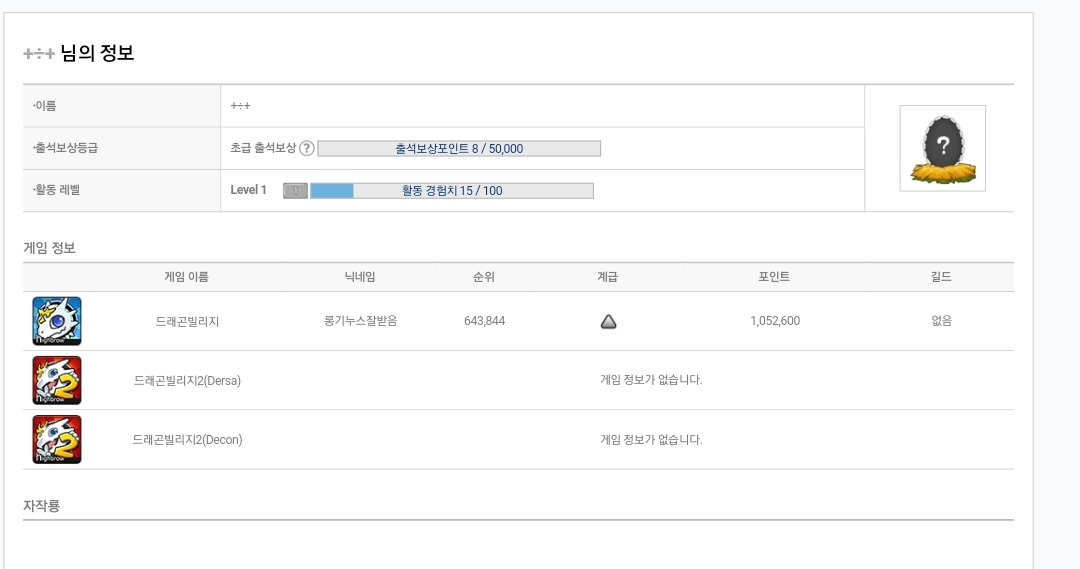
Task: Click the 드래곤빌리지 game icon
Action: [57, 321]
